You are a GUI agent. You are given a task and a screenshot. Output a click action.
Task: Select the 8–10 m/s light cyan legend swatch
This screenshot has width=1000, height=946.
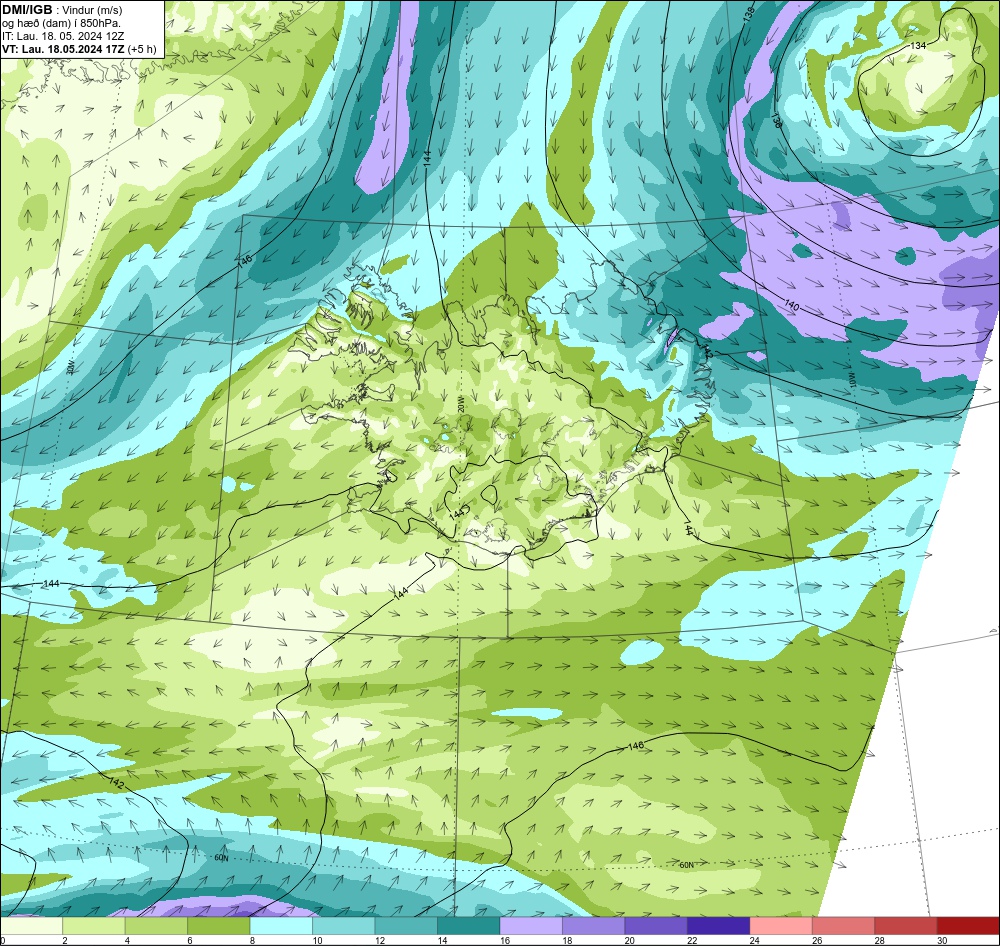(281, 926)
